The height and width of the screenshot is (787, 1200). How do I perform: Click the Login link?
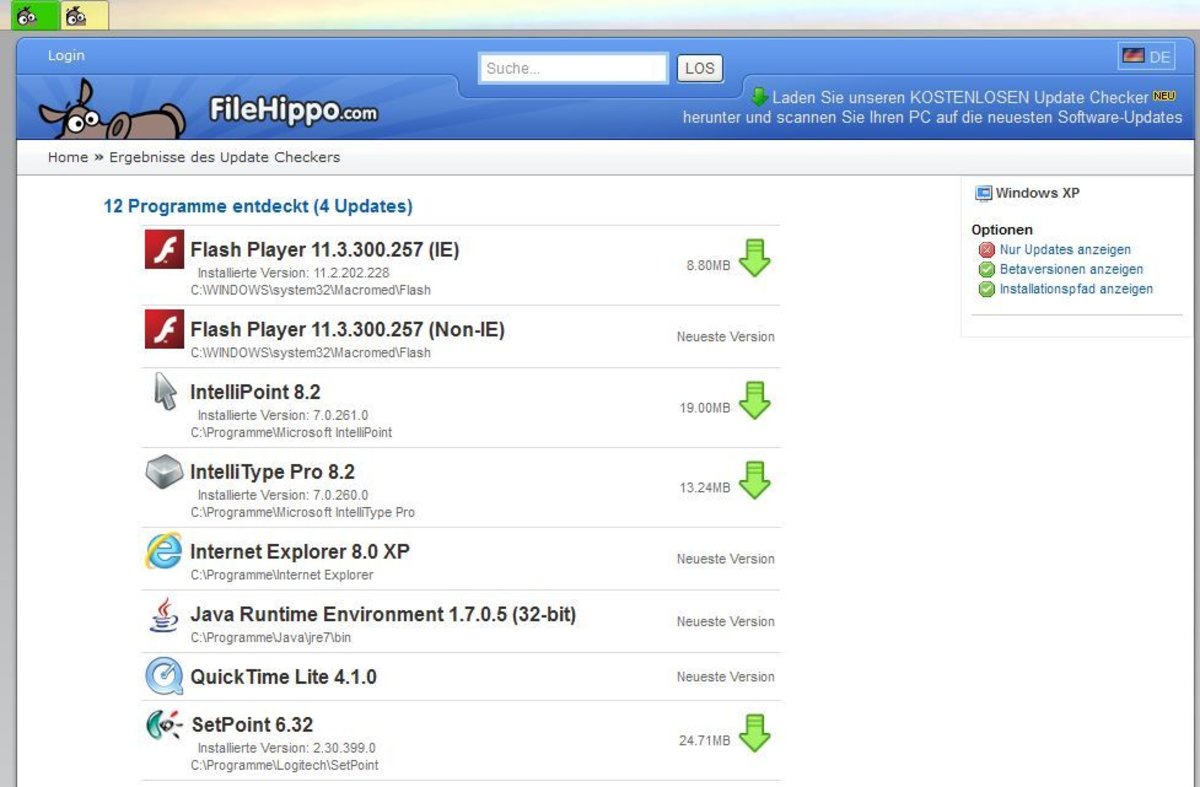[x=66, y=56]
